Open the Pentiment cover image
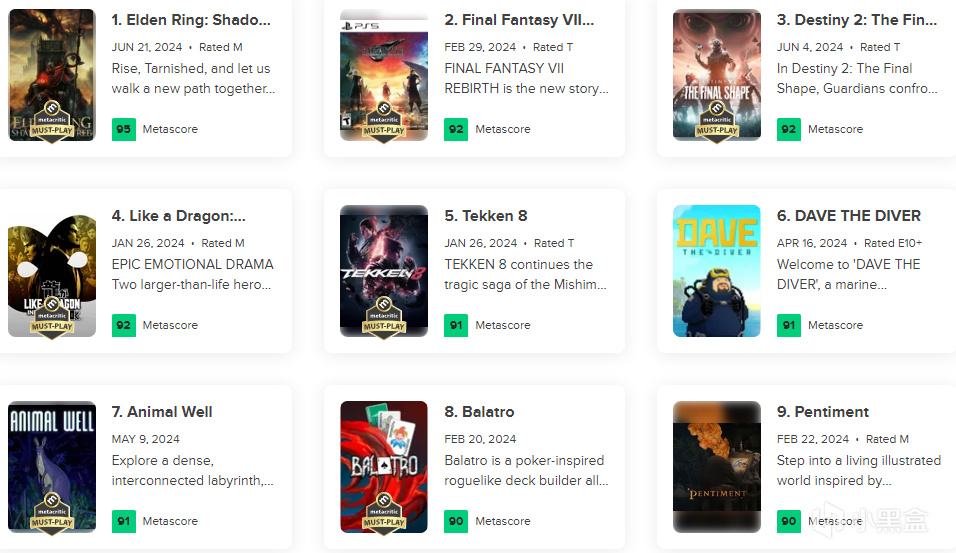Screen dimensions: 956x553 click(717, 467)
